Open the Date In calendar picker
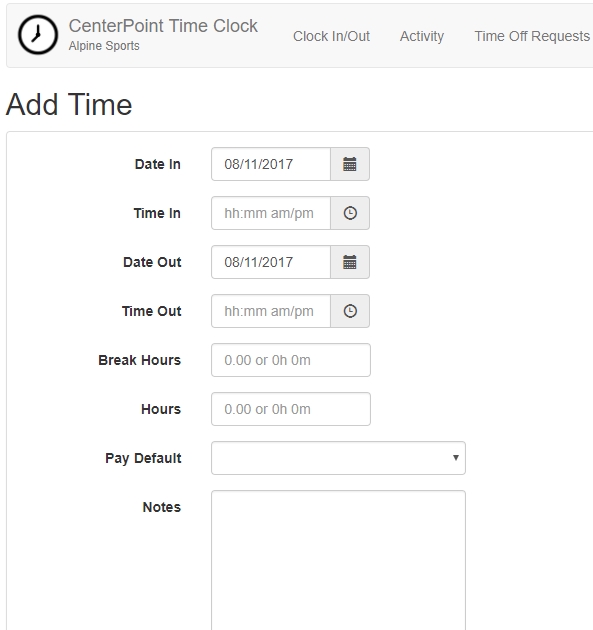Viewport: 593px width, 630px height. point(350,164)
